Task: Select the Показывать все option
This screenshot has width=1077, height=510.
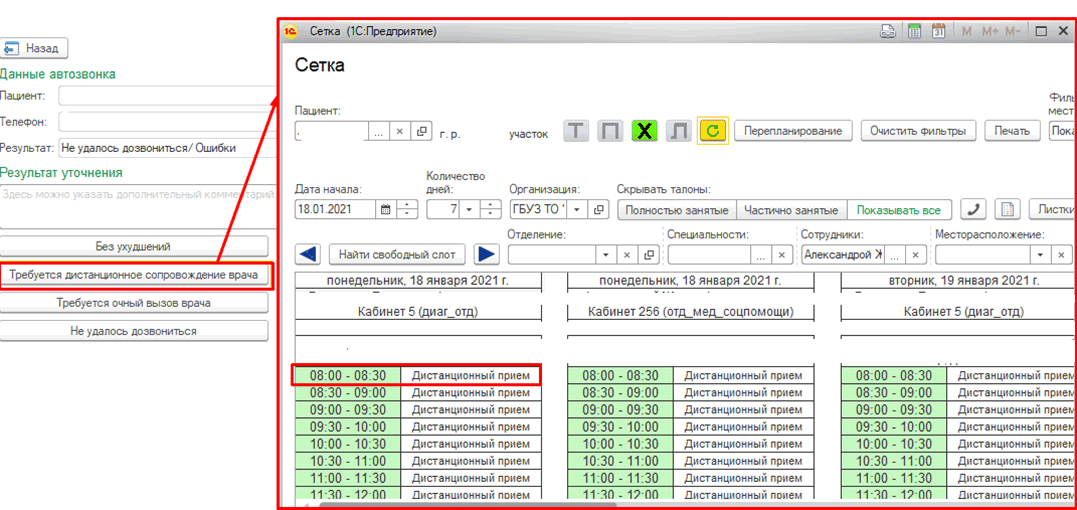Action: click(x=898, y=210)
